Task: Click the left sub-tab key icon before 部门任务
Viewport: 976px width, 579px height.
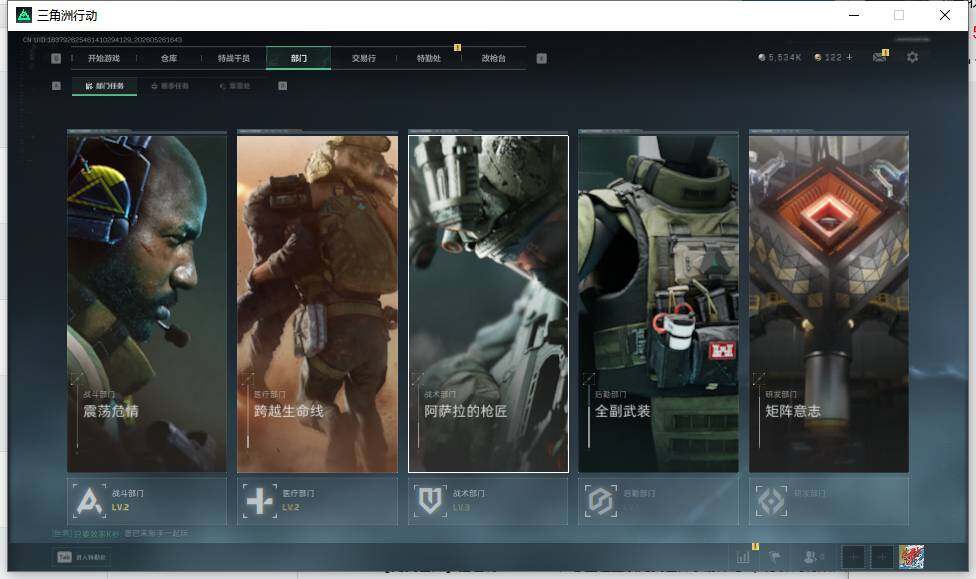Action: click(x=56, y=86)
